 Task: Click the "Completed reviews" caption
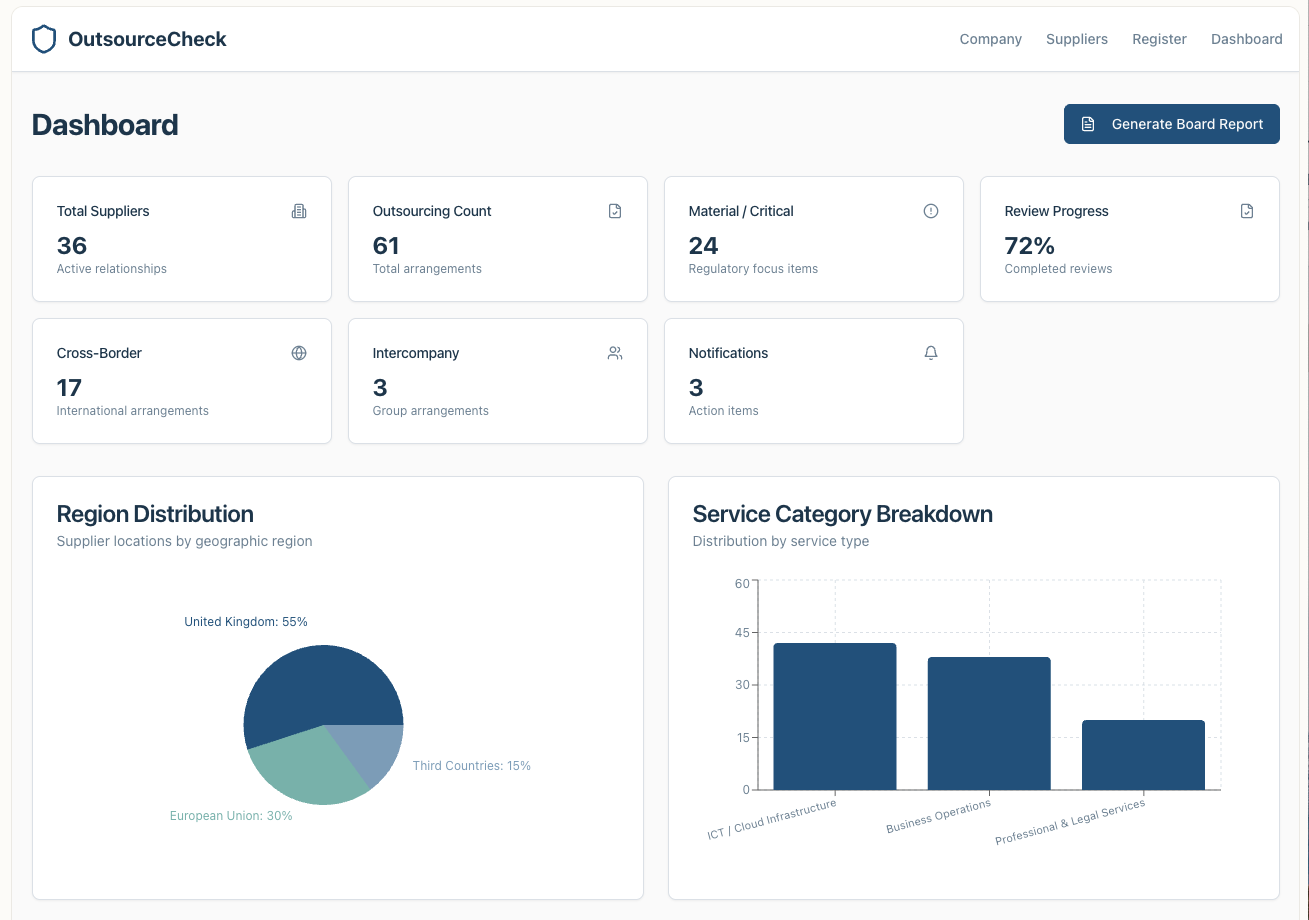pos(1058,269)
